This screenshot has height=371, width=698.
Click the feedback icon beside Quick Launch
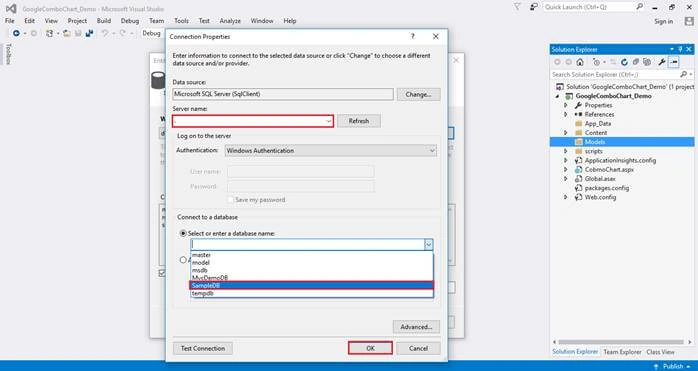(534, 7)
